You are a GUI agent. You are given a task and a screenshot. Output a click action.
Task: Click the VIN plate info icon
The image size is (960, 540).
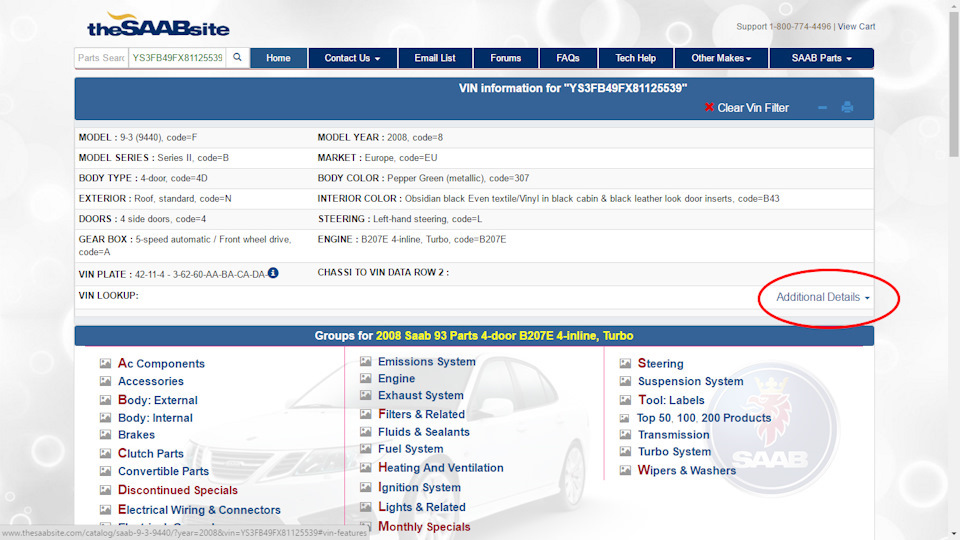click(273, 273)
